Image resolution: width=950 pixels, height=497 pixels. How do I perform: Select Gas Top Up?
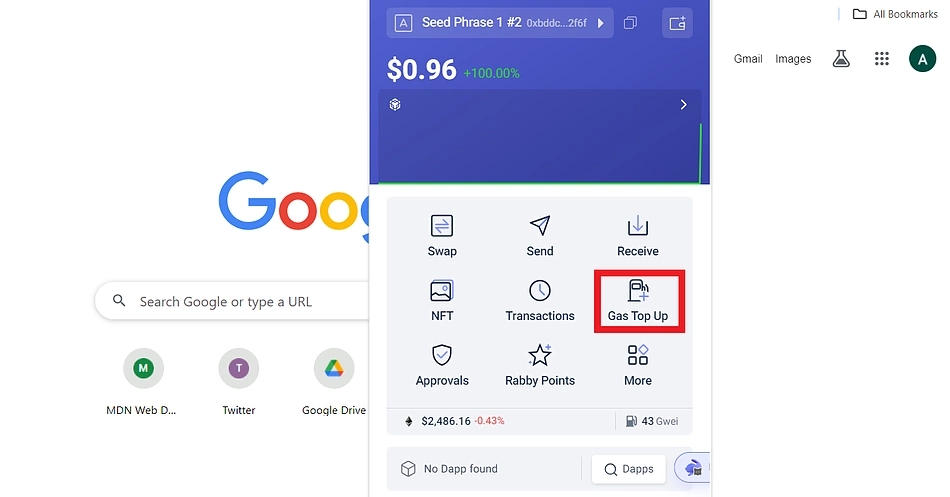[638, 301]
